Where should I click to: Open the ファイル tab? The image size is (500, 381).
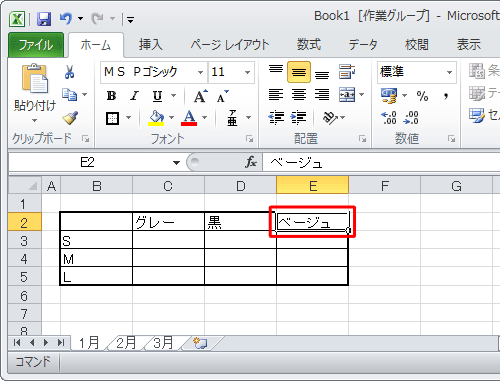click(x=36, y=45)
